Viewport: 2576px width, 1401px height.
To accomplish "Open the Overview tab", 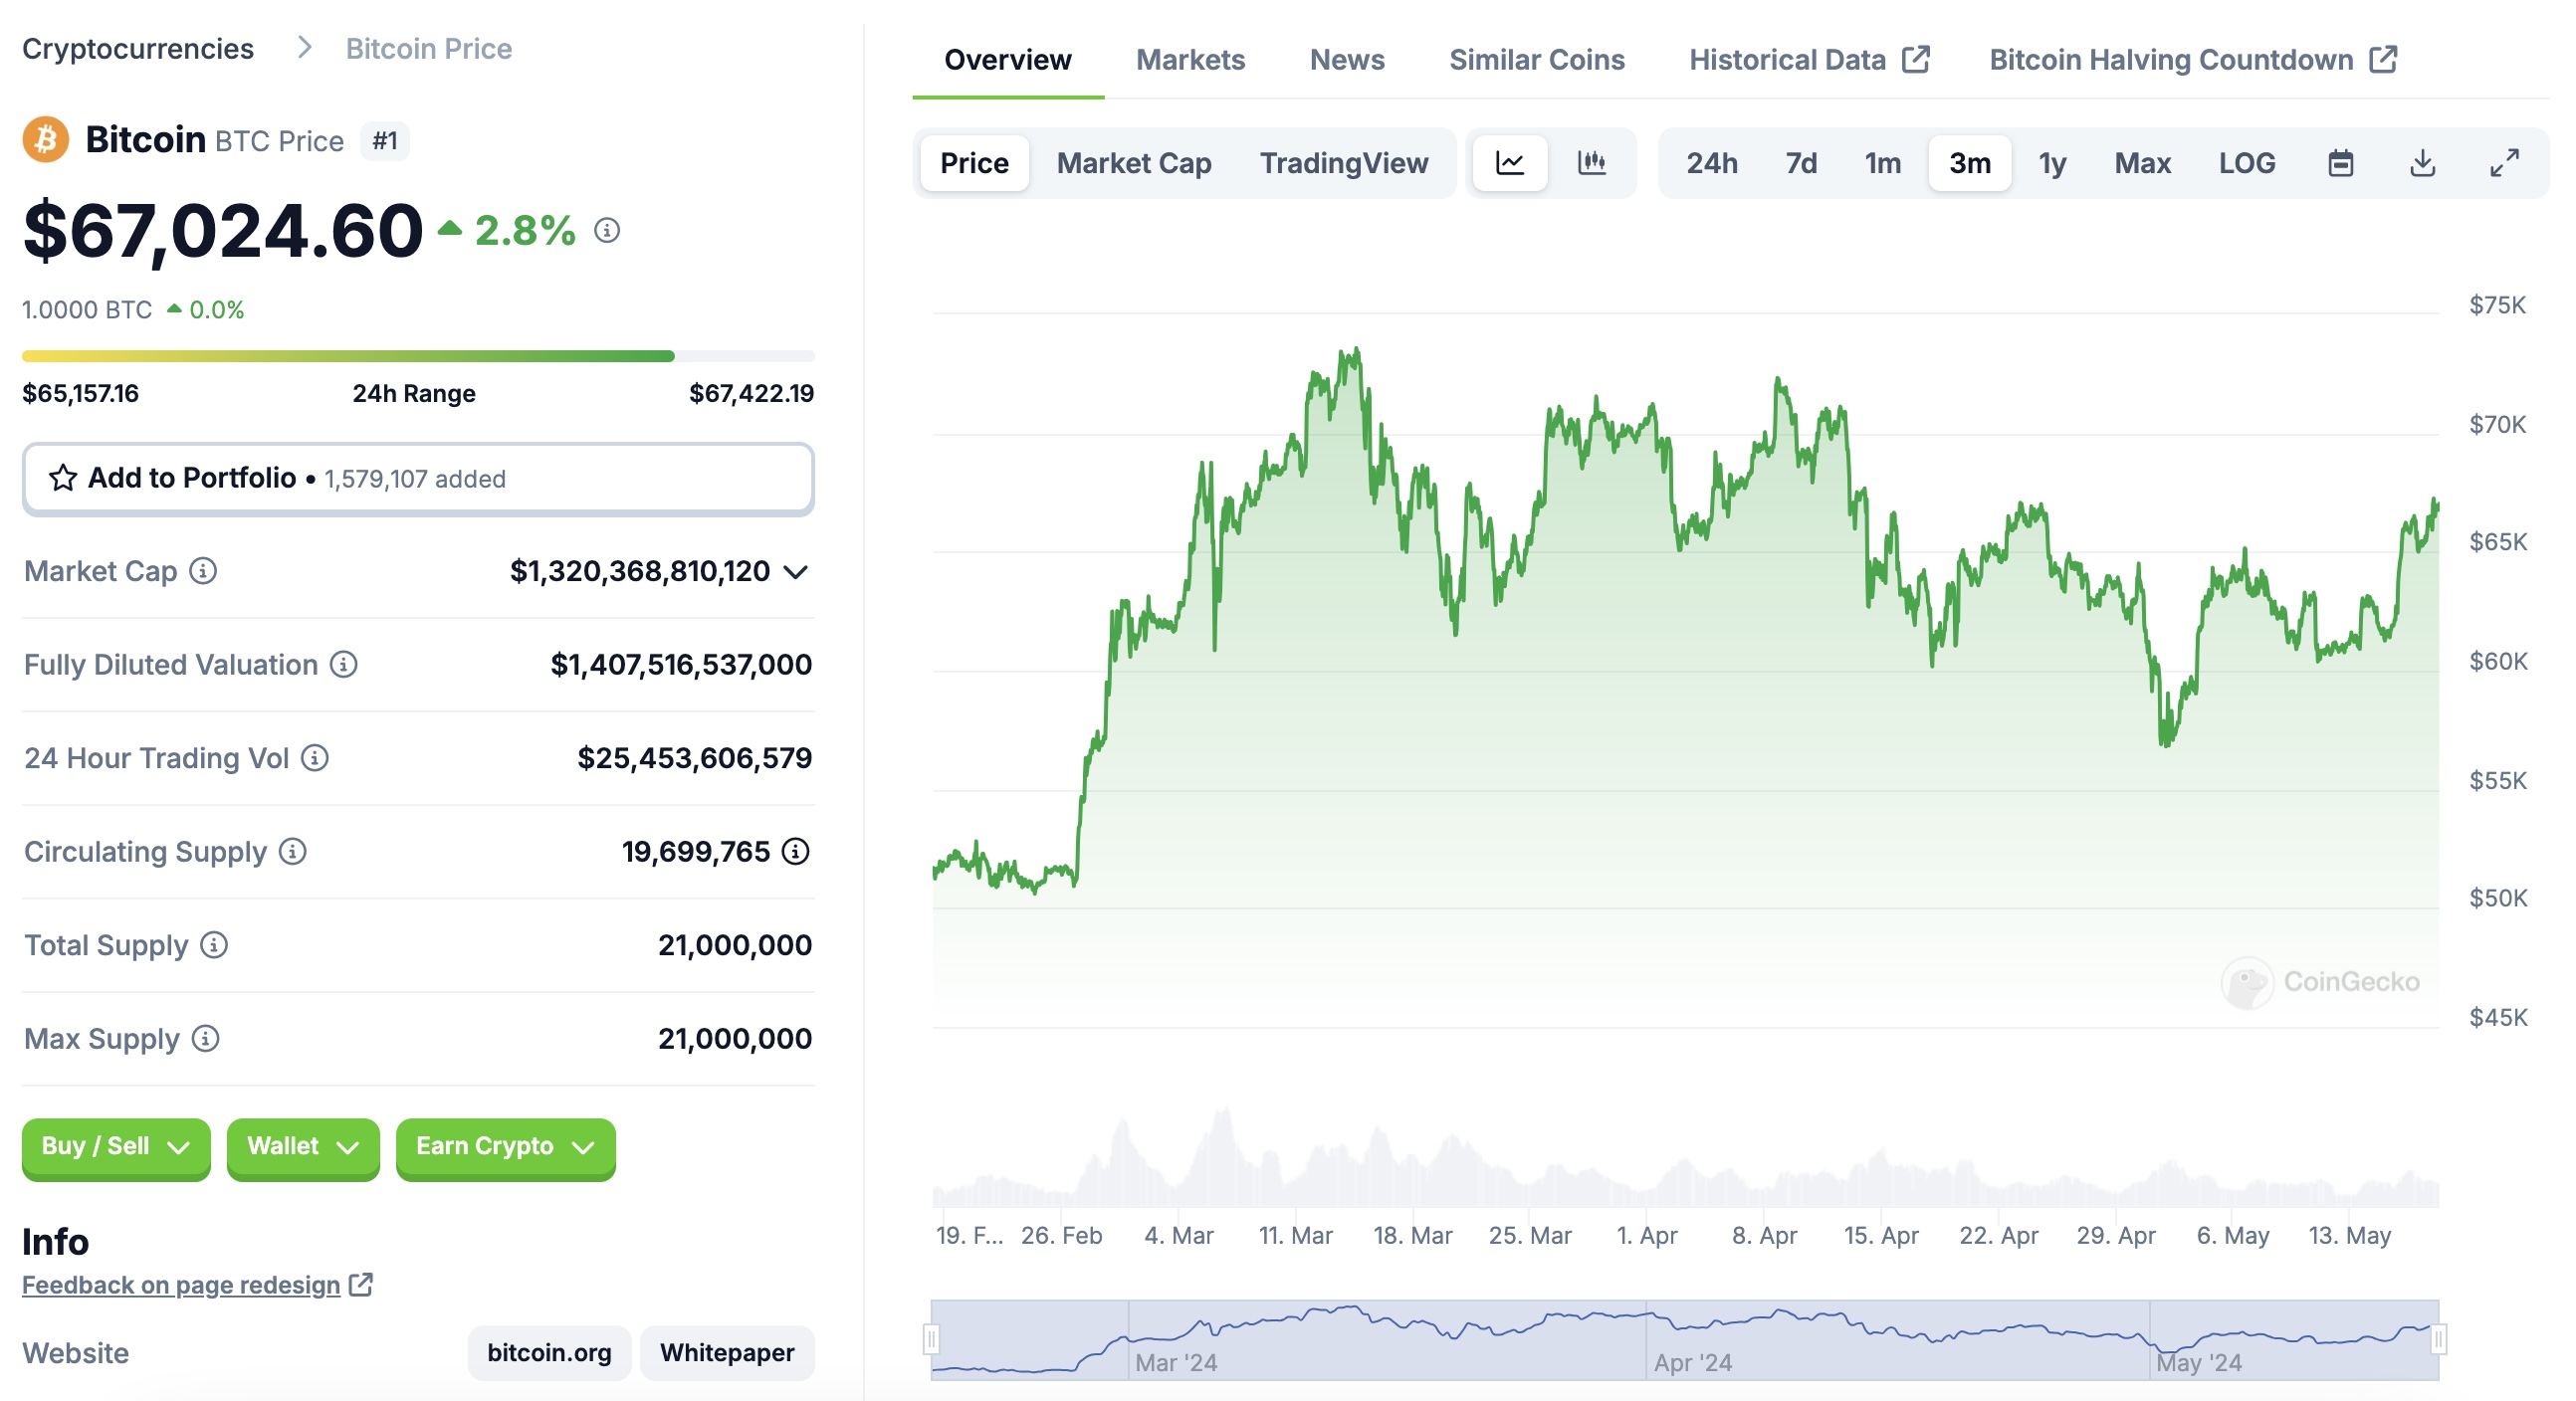I will [1008, 60].
